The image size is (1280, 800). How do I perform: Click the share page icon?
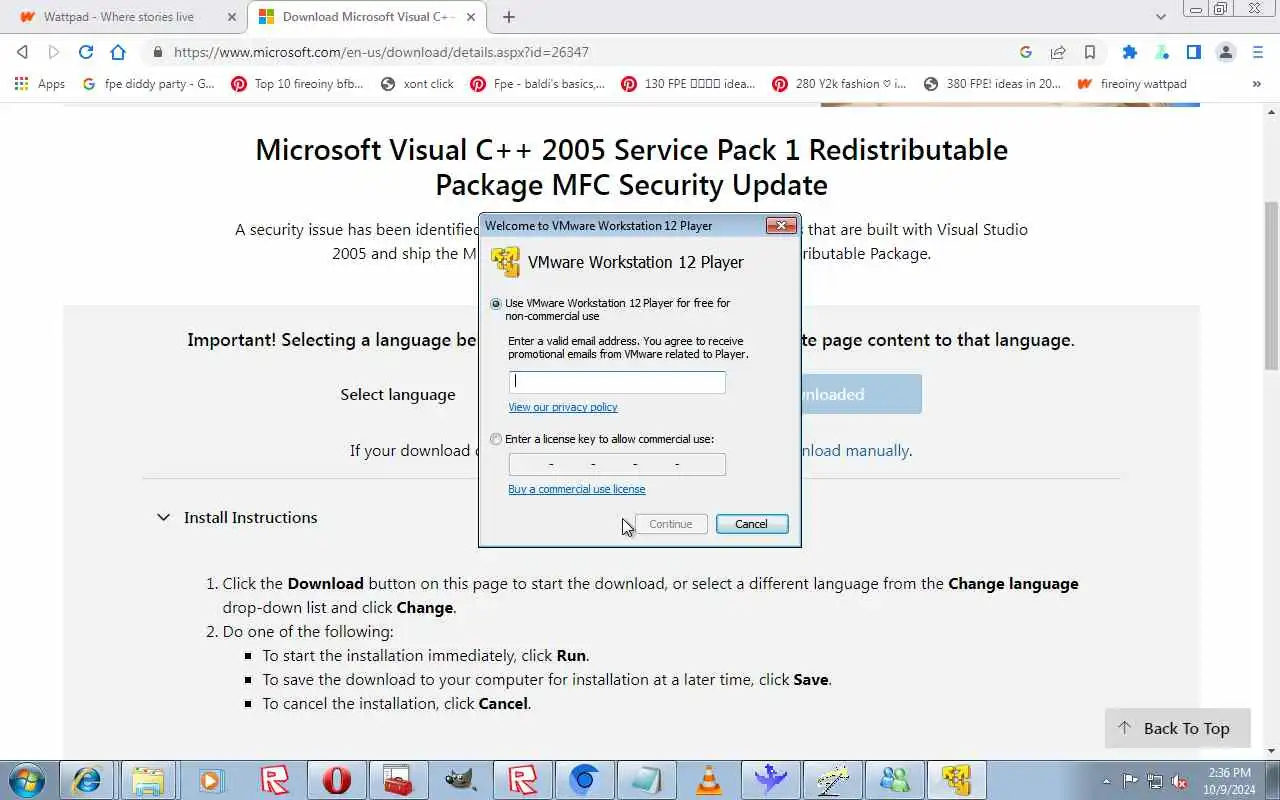coord(1058,52)
